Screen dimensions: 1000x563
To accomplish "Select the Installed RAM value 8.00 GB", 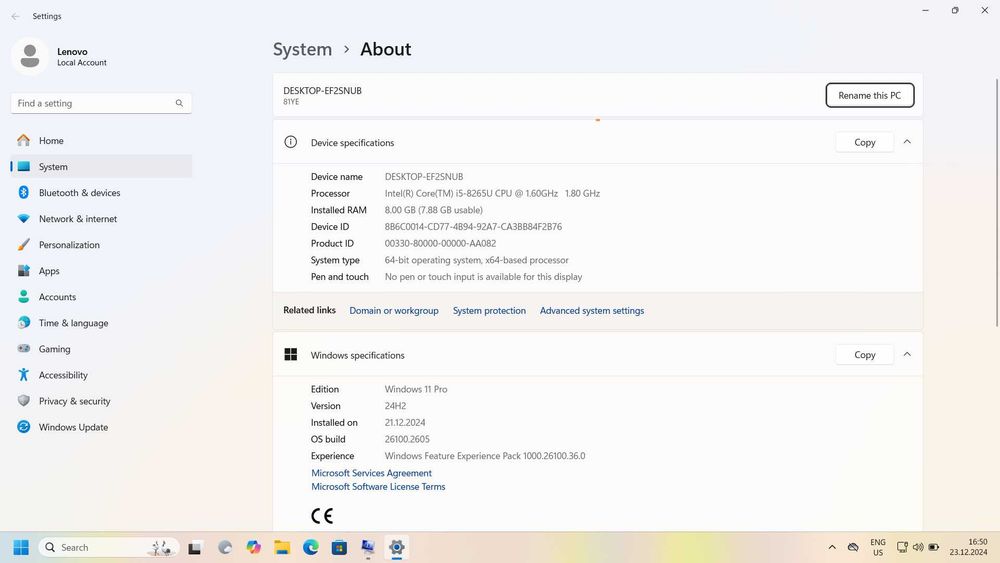I will pyautogui.click(x=434, y=210).
